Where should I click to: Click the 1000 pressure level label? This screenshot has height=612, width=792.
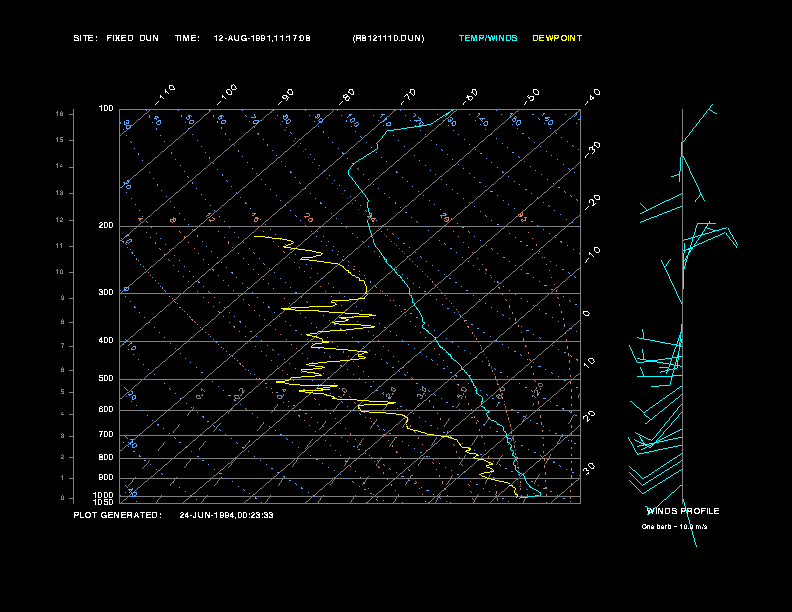pos(104,495)
